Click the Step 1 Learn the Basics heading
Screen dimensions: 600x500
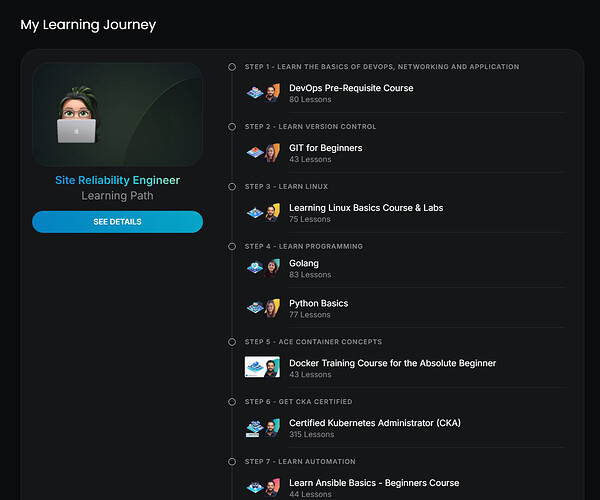click(x=382, y=67)
